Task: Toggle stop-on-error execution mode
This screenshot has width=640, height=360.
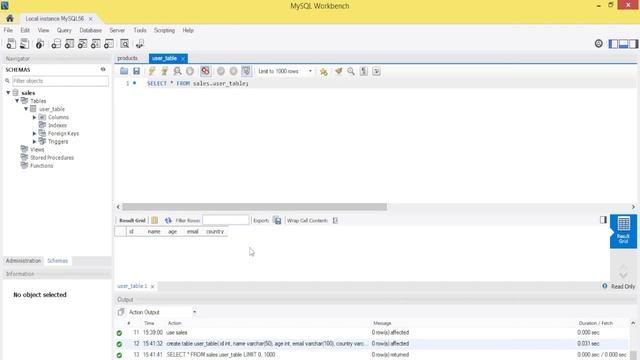Action: coord(205,71)
